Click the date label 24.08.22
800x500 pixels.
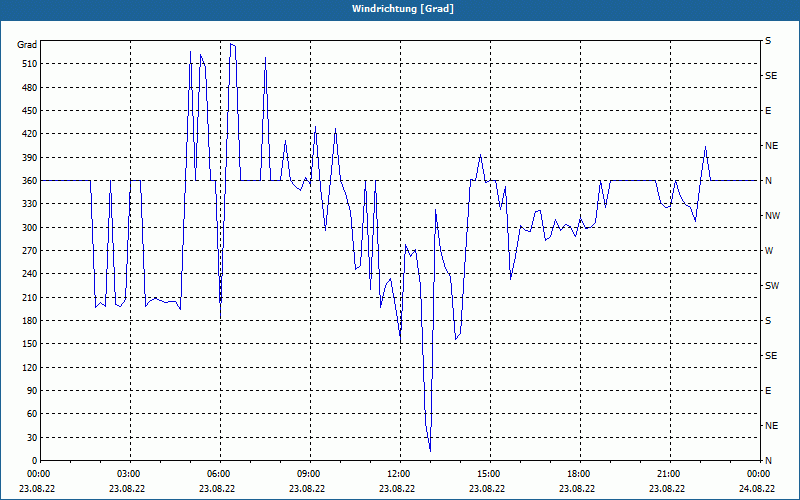(757, 489)
